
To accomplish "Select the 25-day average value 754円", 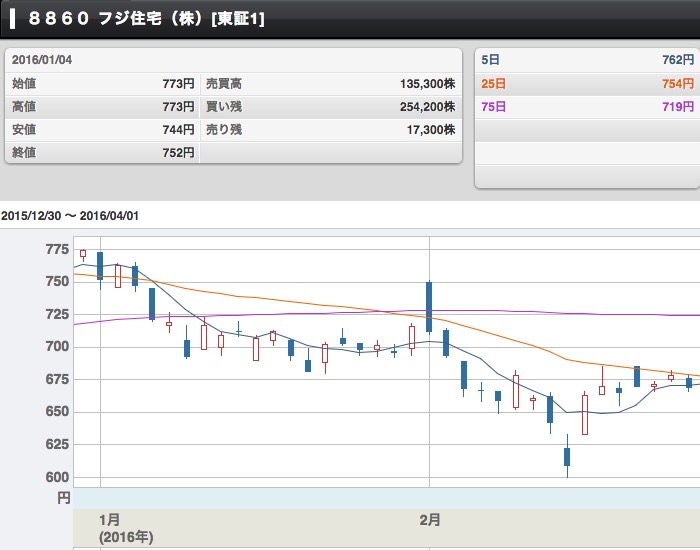I will [678, 83].
